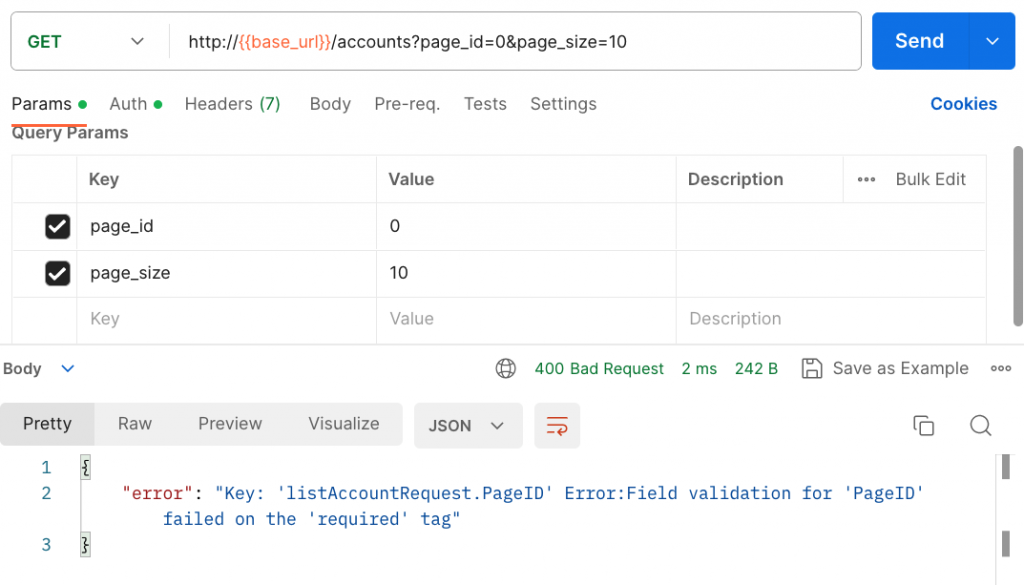Click the params panel vertical scrollbar
This screenshot has height=585, width=1024.
1018,235
